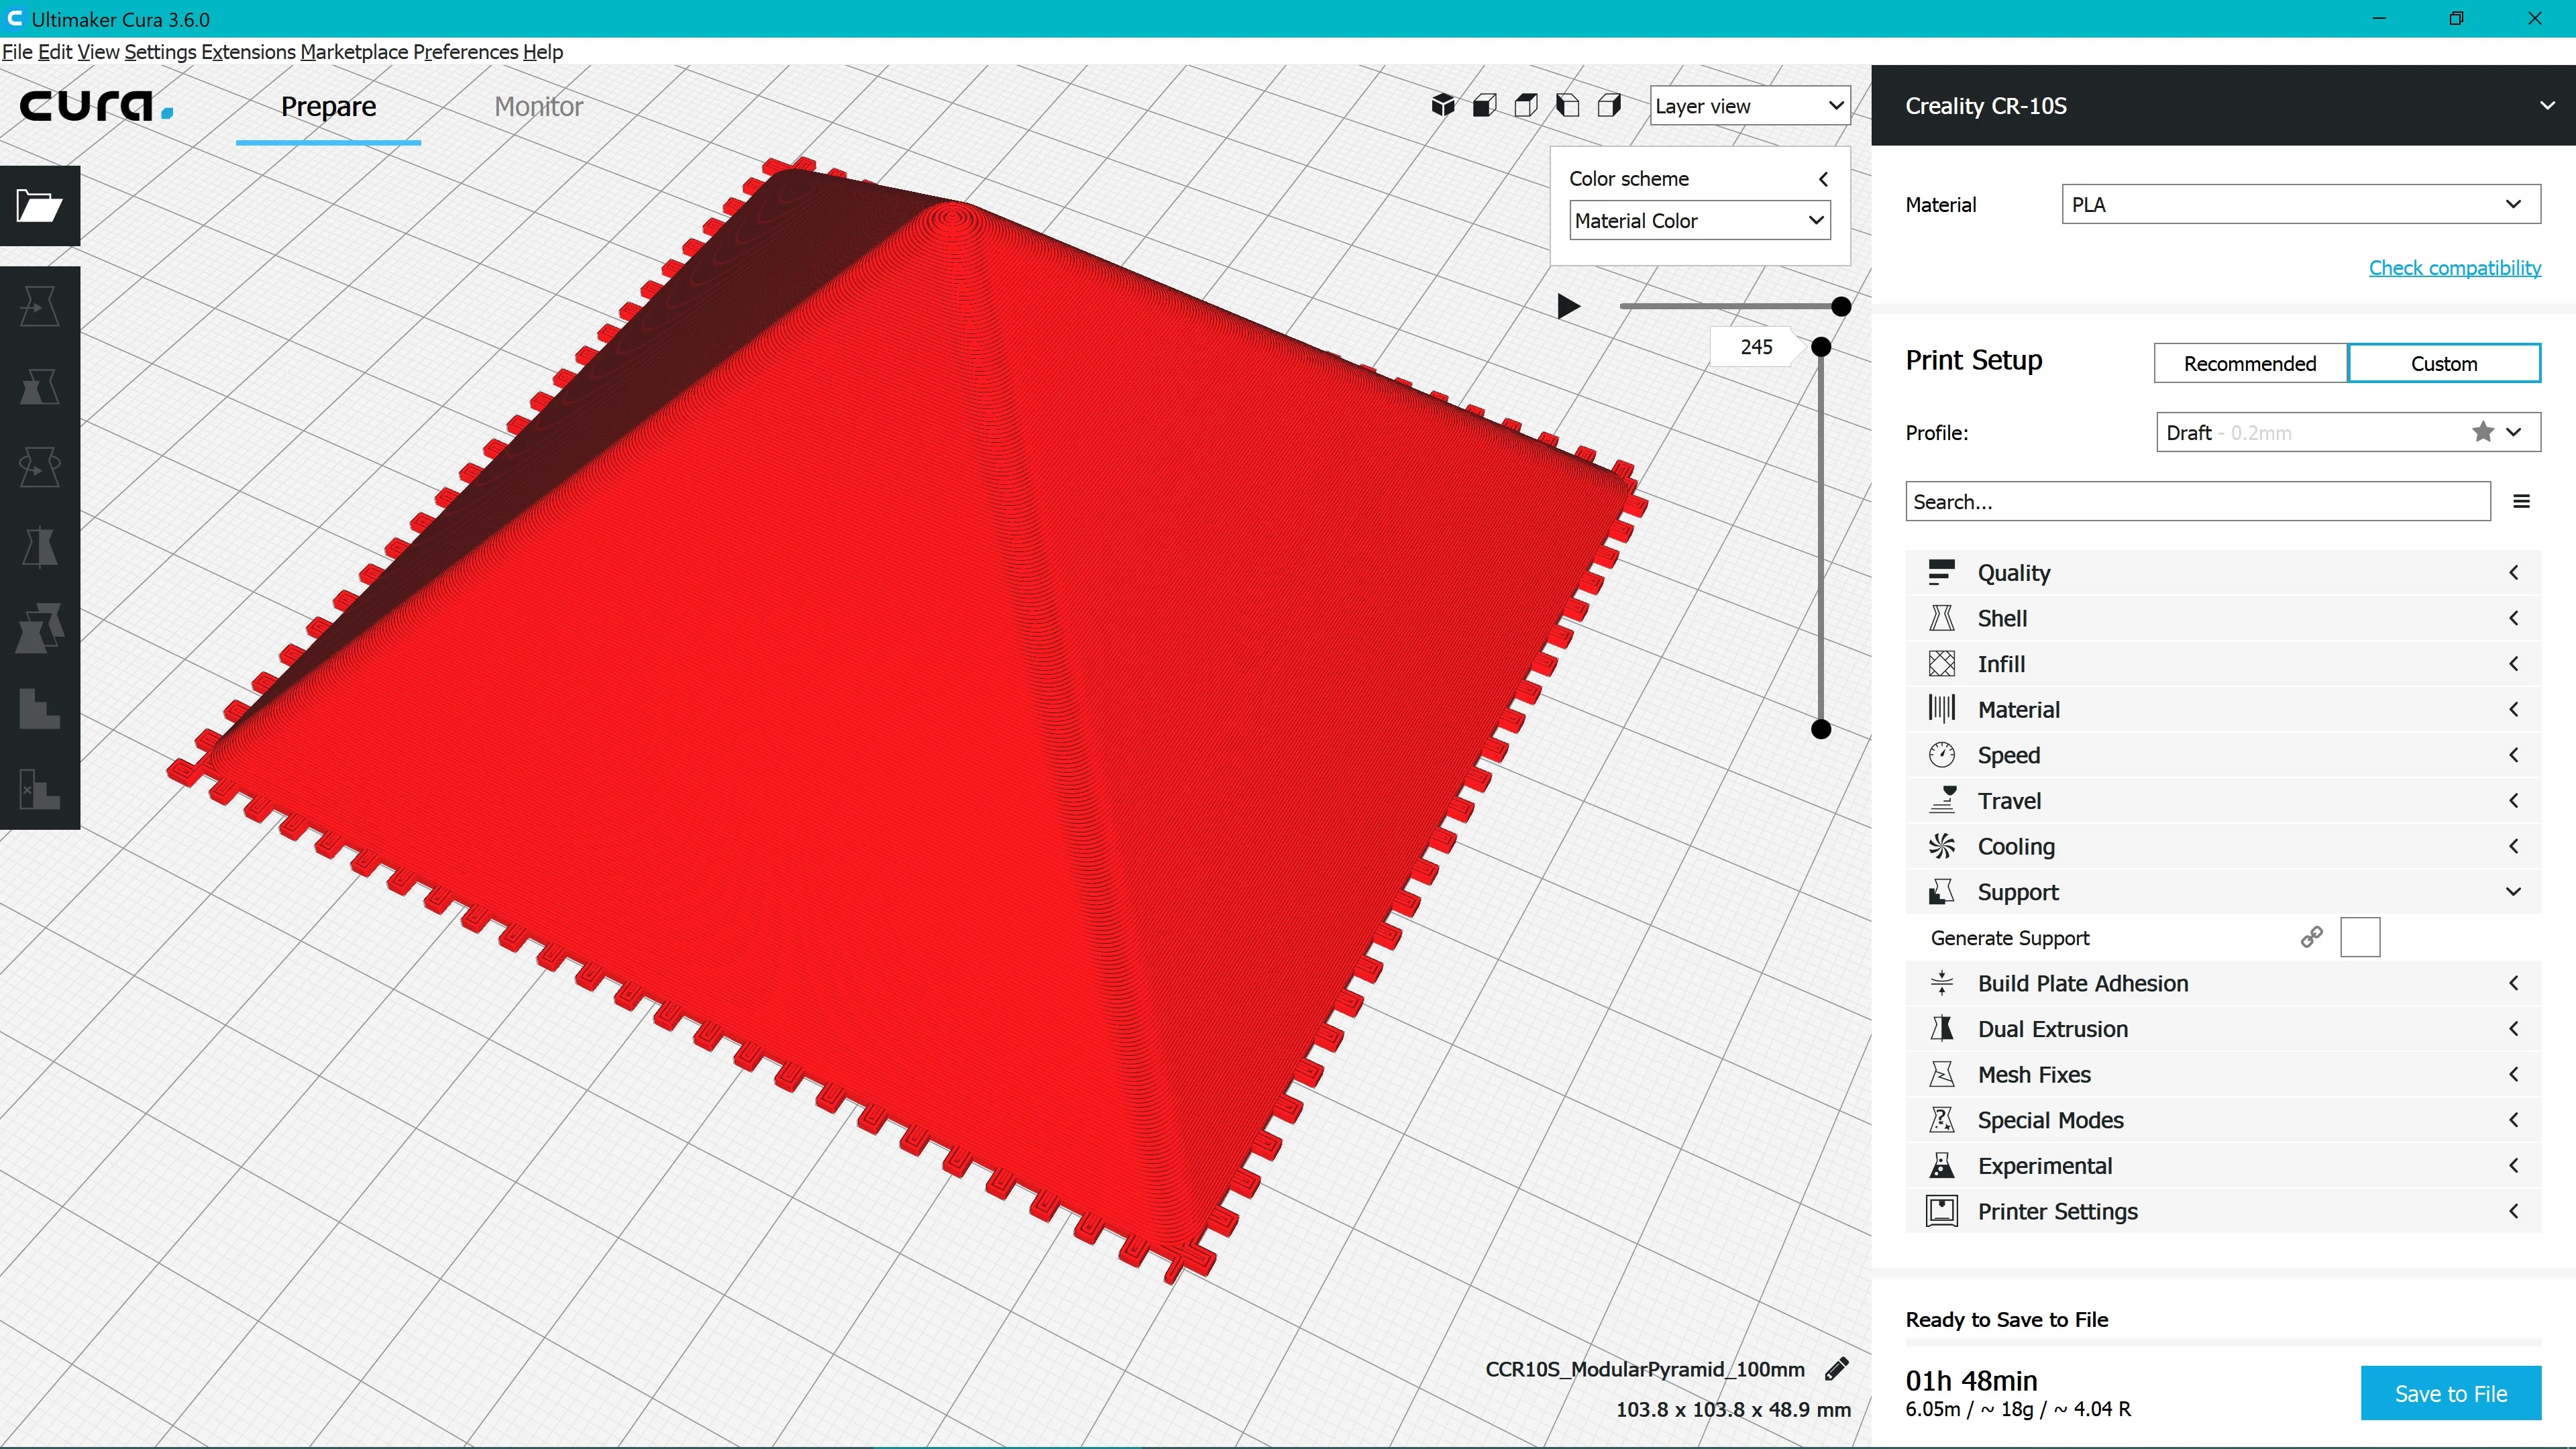2576x1449 pixels.
Task: Select the staircase tool with X box
Action: pos(40,789)
